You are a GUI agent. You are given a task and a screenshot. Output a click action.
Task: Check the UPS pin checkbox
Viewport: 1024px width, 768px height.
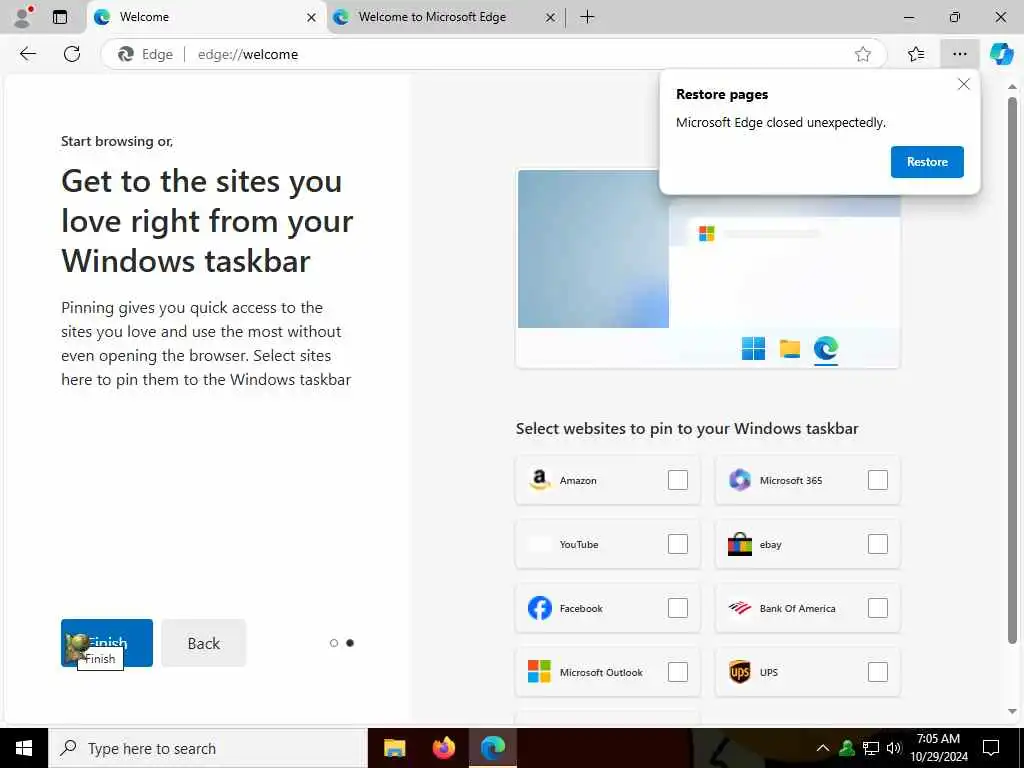pos(877,672)
